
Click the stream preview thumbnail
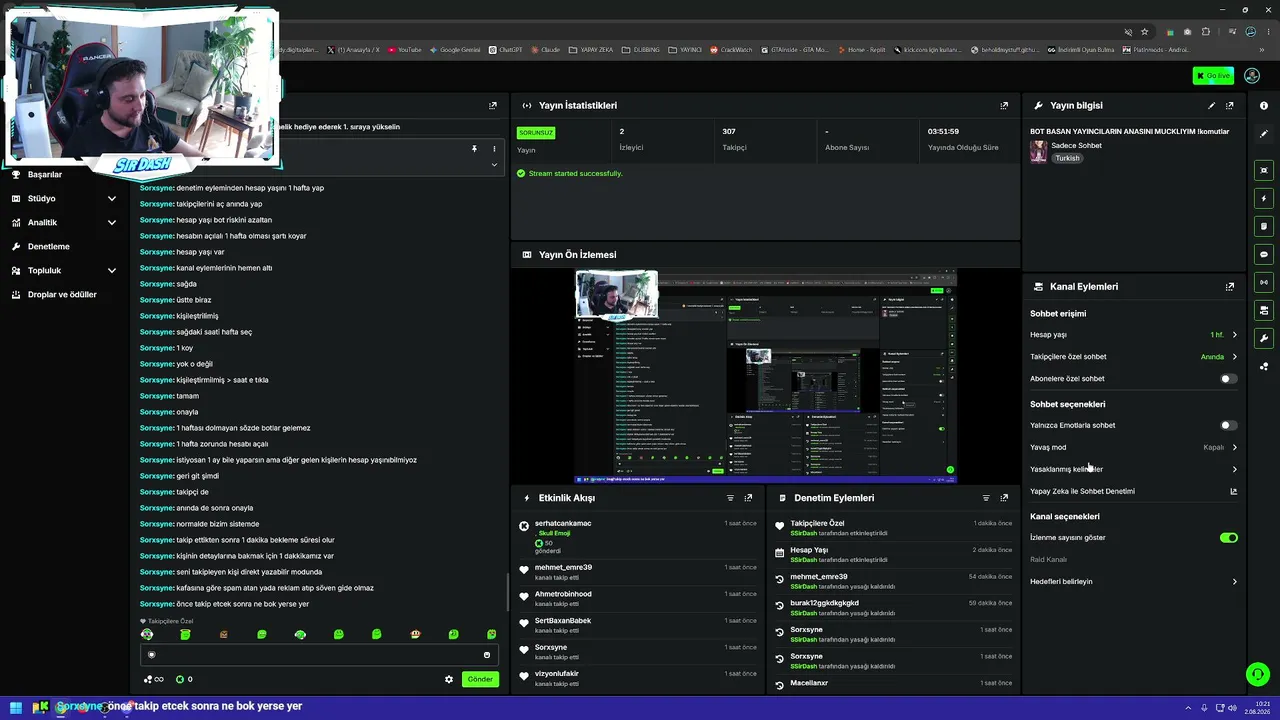click(x=765, y=376)
